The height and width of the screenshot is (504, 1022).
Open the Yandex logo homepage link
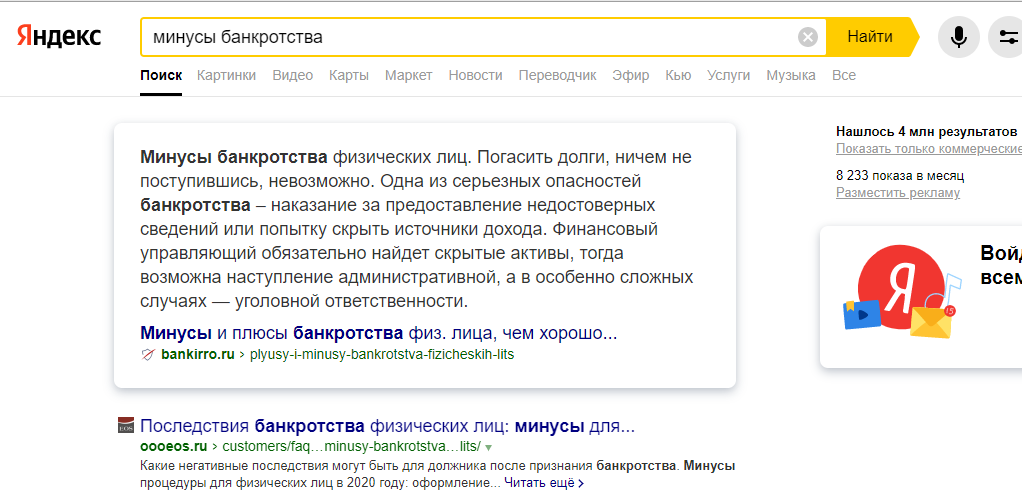(x=59, y=37)
